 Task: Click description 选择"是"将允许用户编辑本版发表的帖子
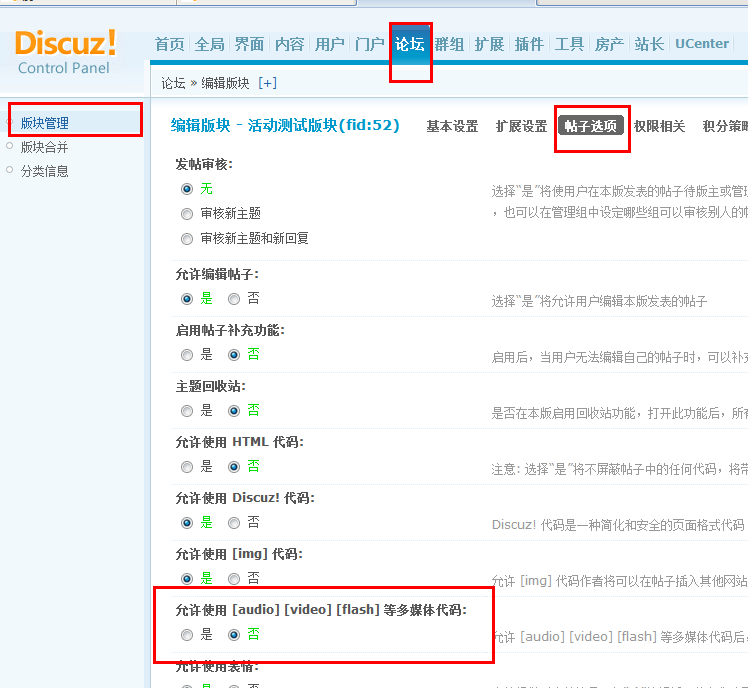(x=599, y=302)
